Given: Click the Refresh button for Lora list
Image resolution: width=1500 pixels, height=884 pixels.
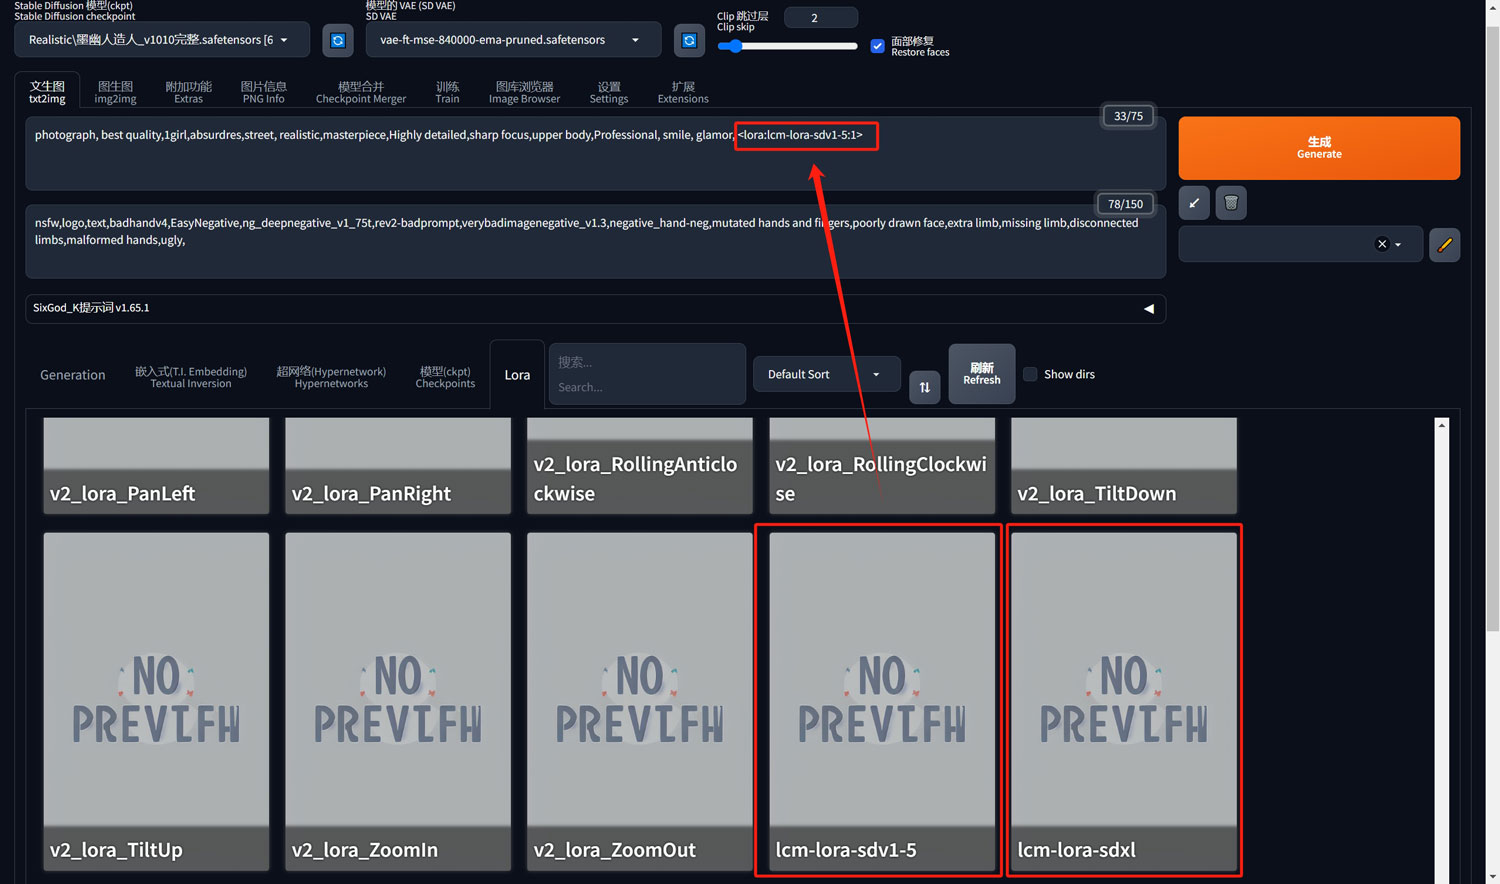Looking at the screenshot, I should pos(981,374).
